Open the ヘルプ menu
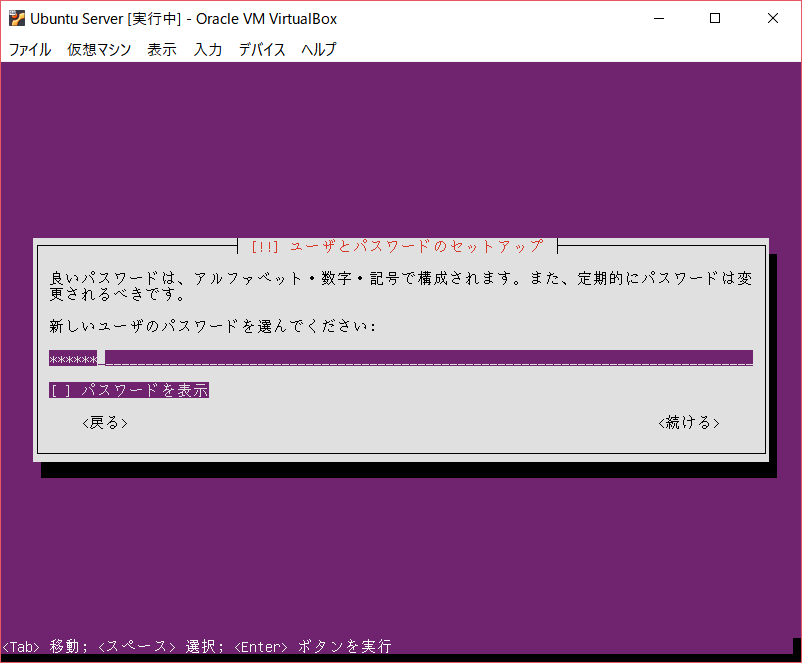The width and height of the screenshot is (802, 663). coord(317,49)
